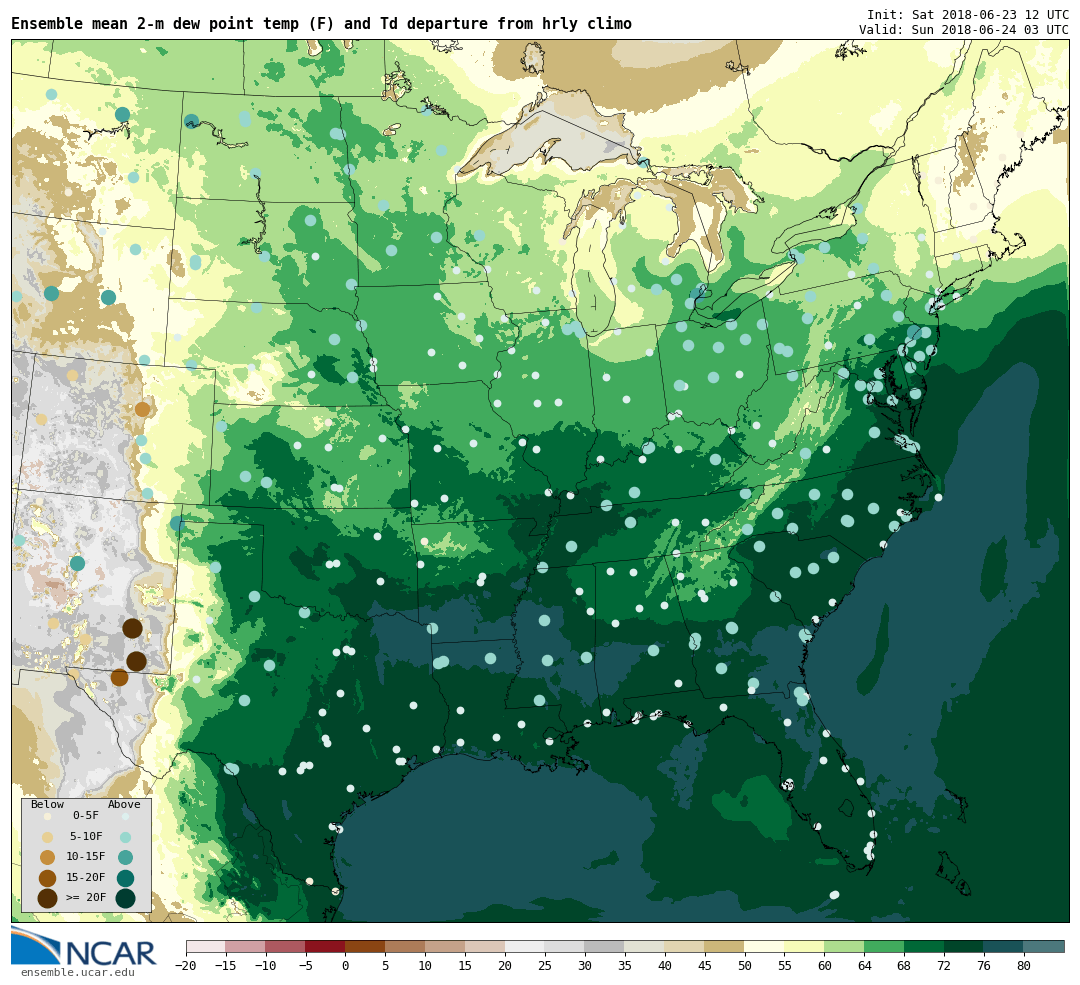Click the '10-15F' legend label
Viewport: 1080px width, 985px height.
click(86, 857)
